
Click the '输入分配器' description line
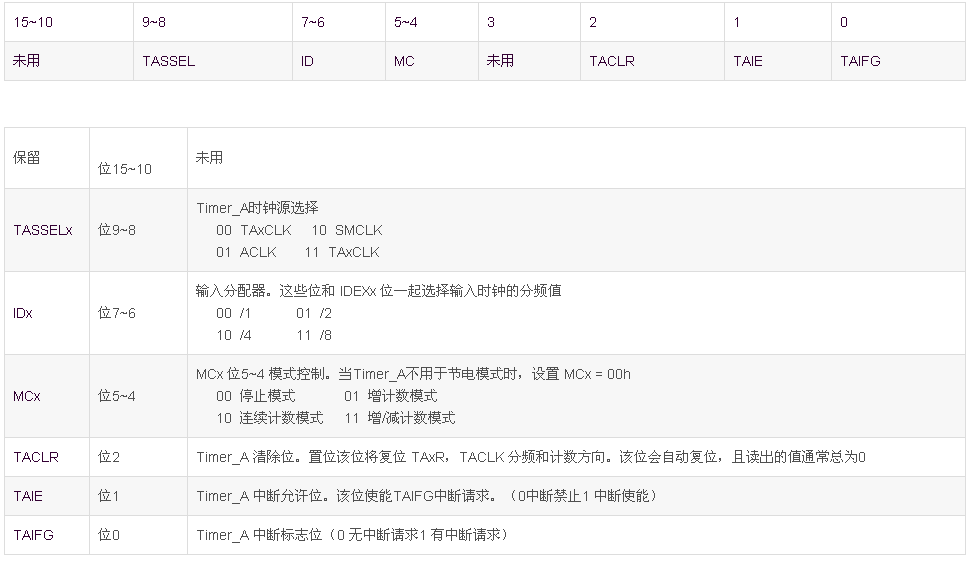[379, 291]
